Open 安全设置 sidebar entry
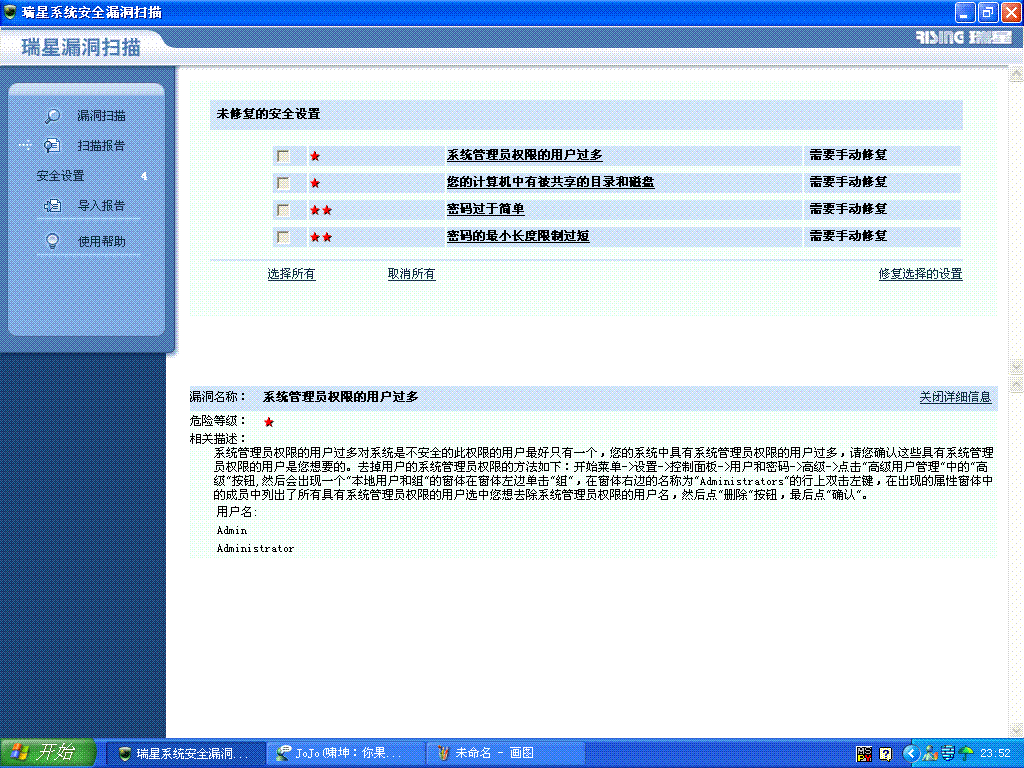1024x768 pixels. click(61, 176)
